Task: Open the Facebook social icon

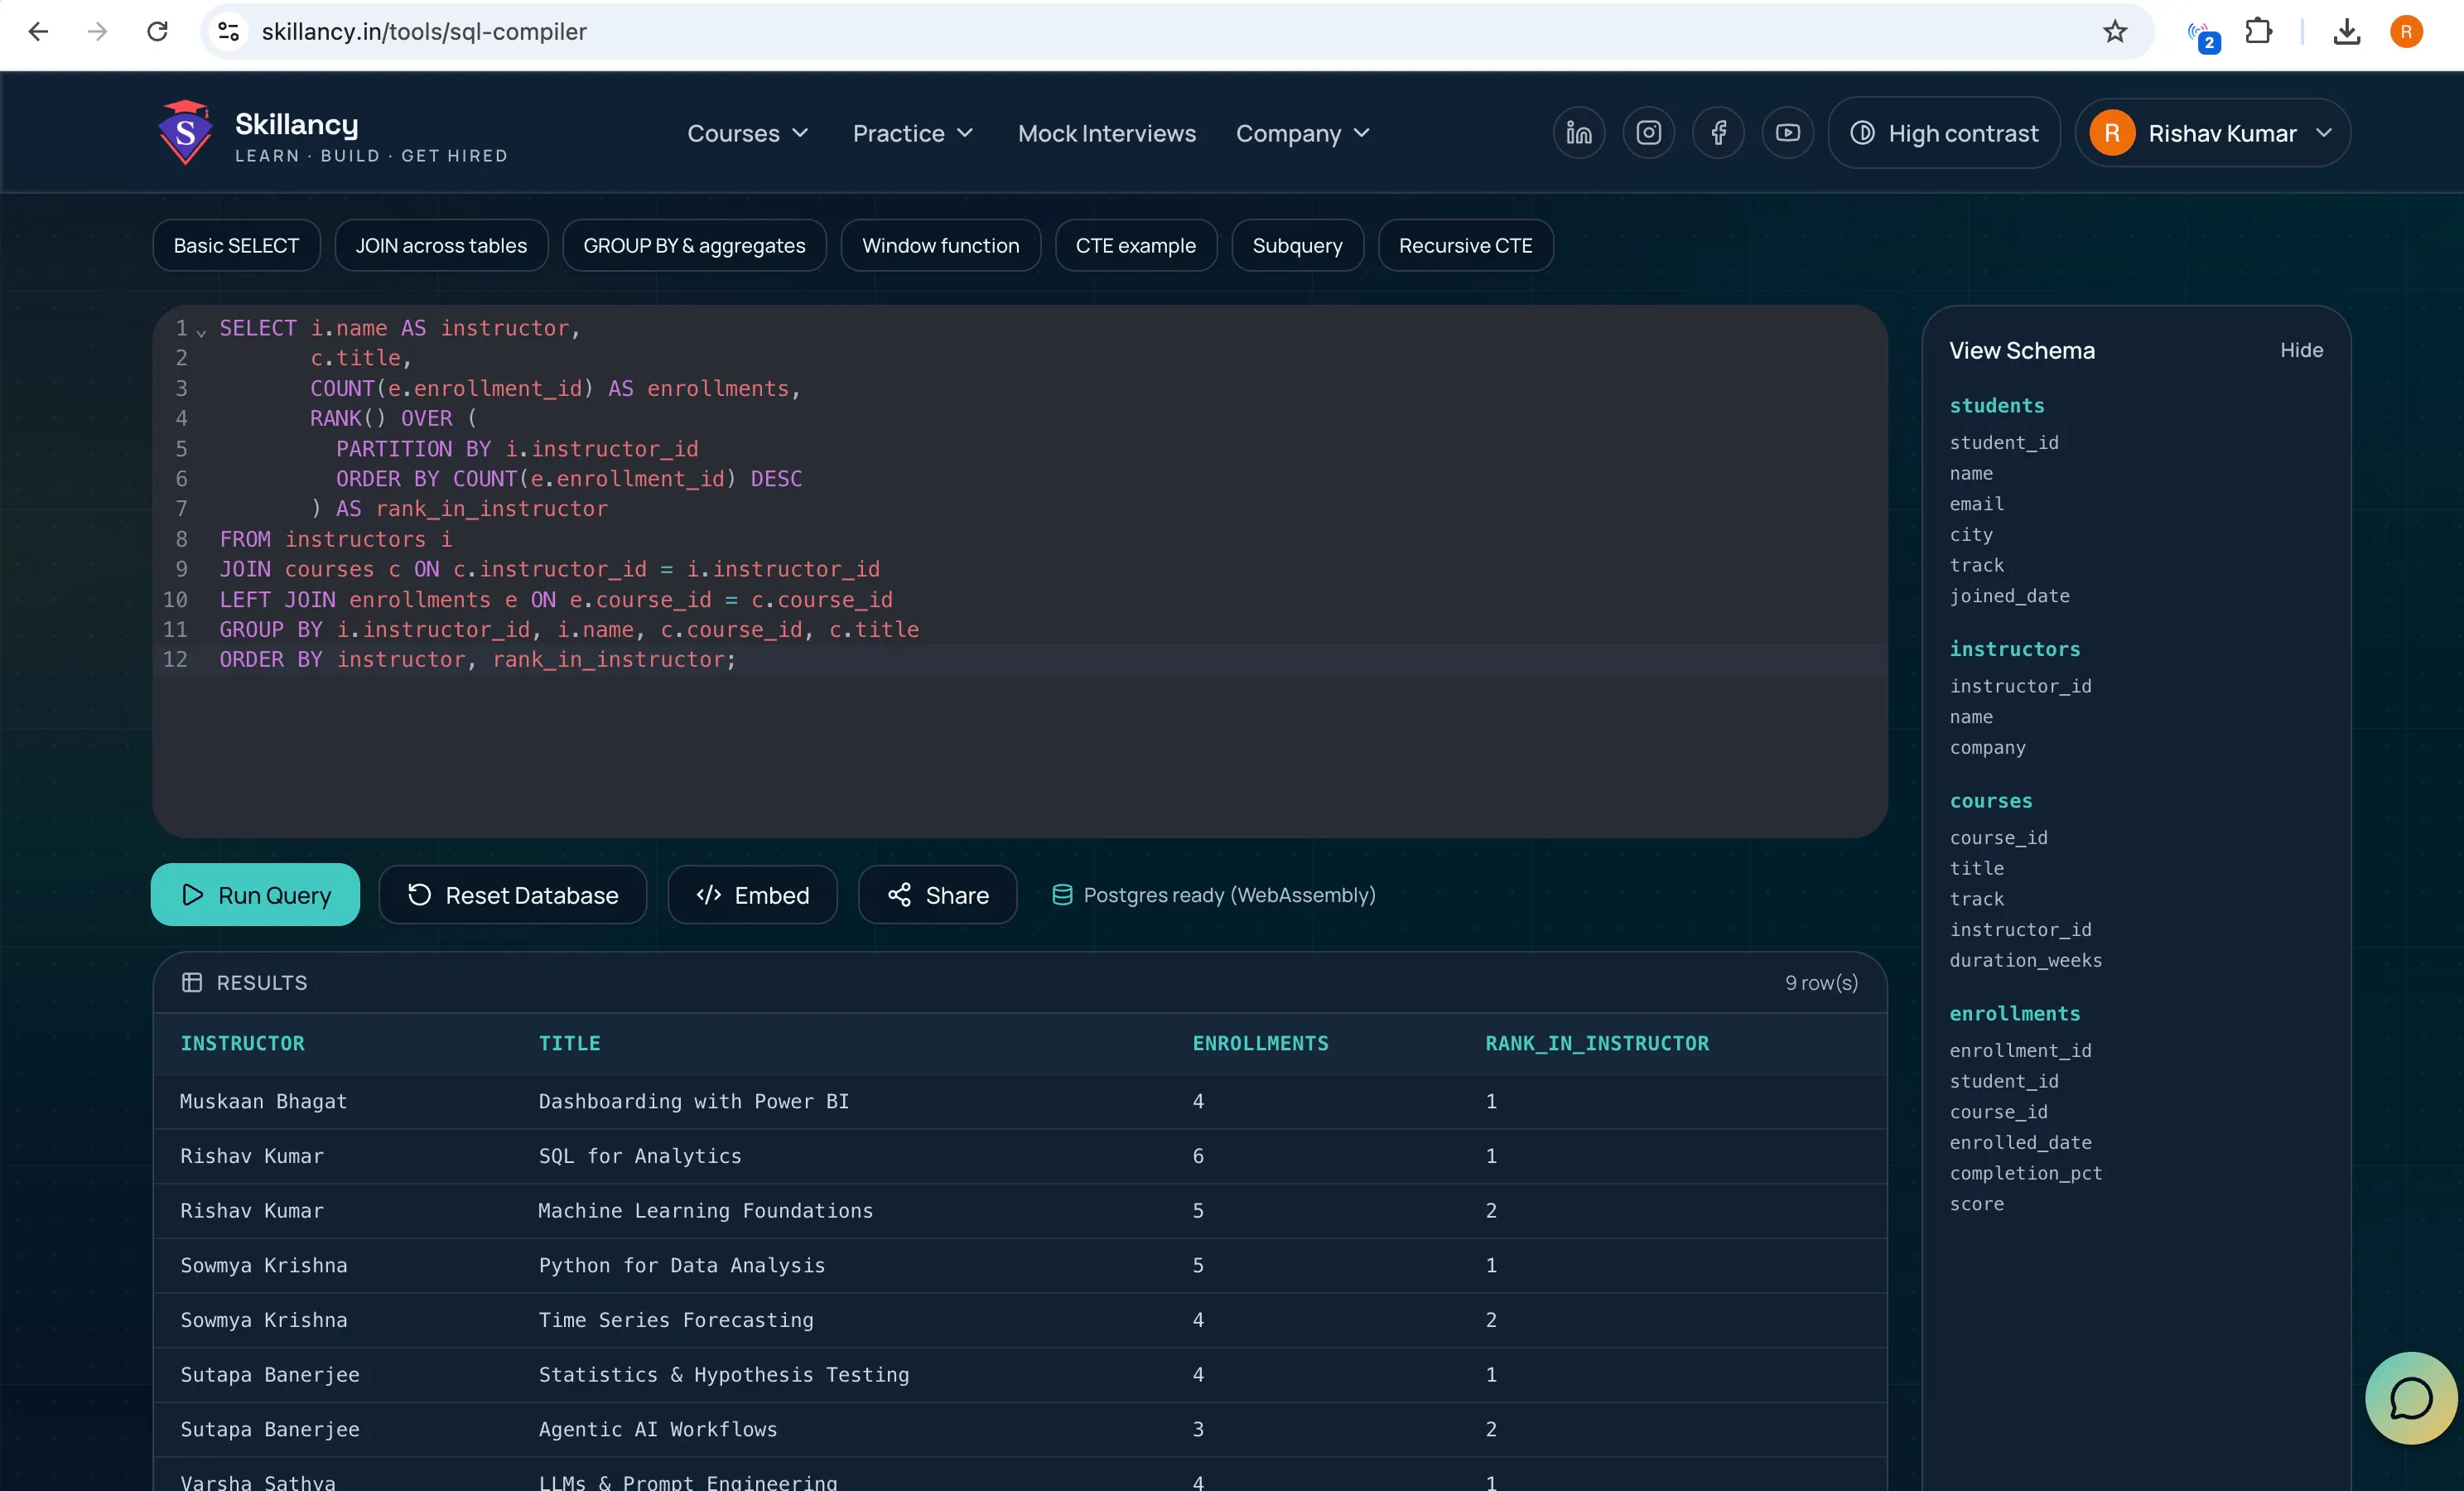Action: click(x=1718, y=133)
